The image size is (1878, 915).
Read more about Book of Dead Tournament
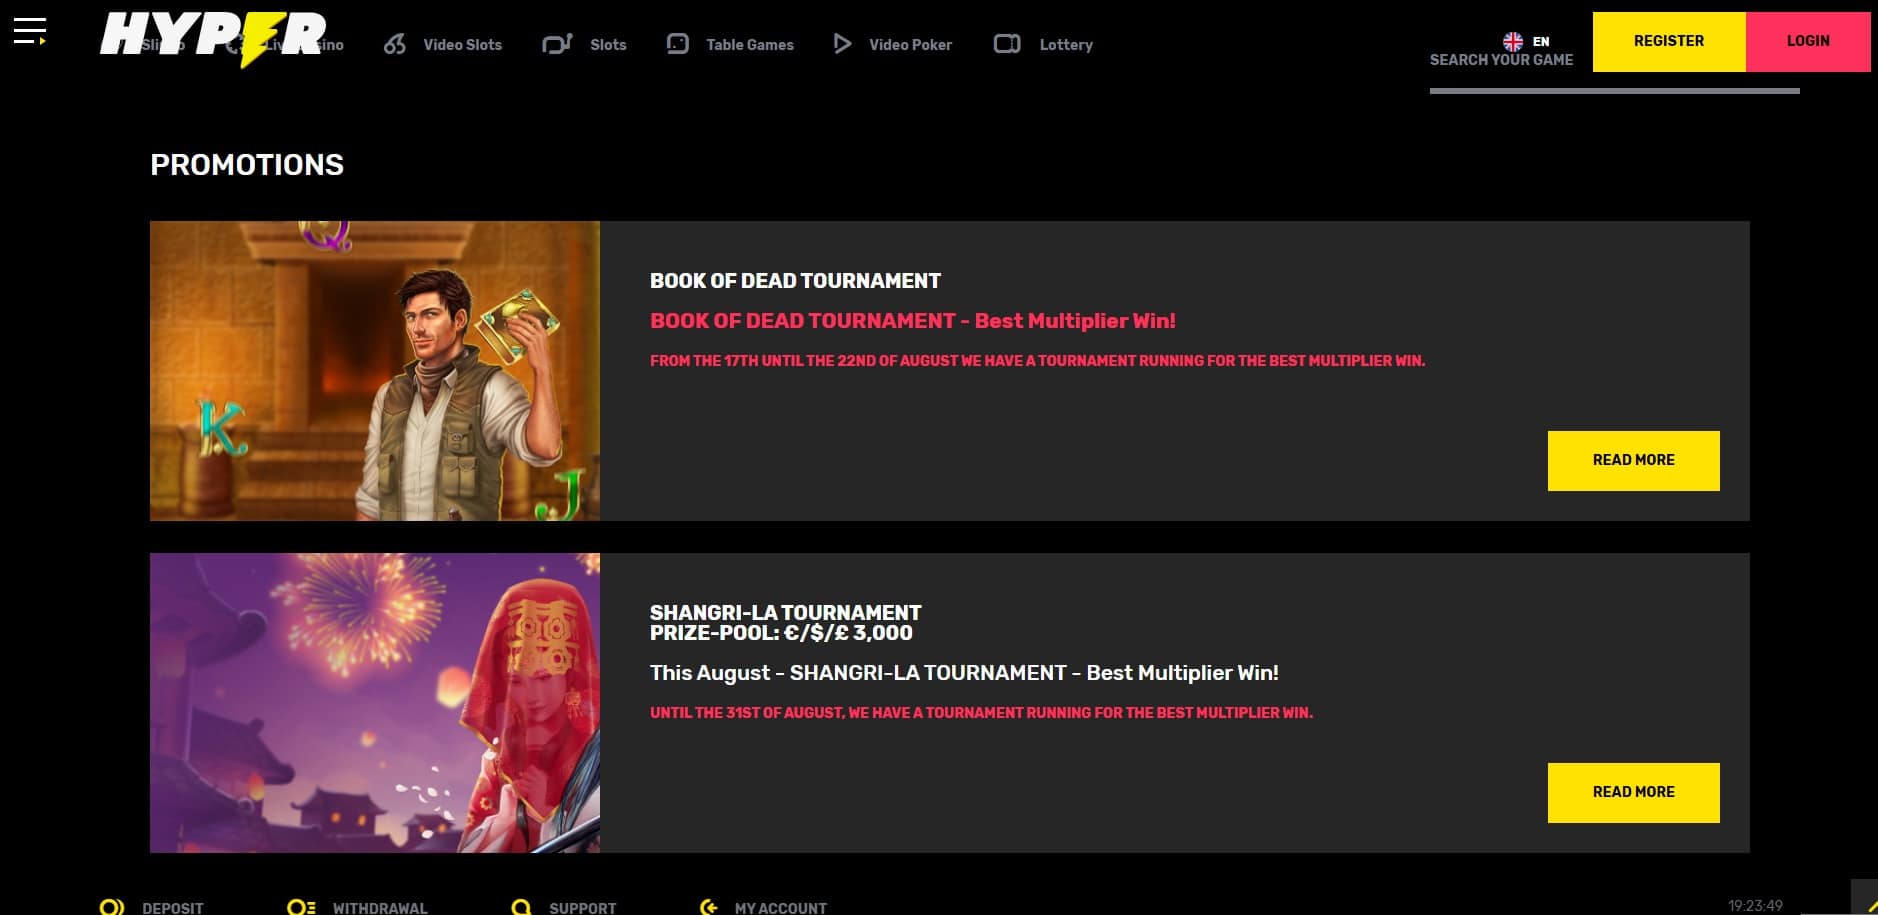pos(1633,460)
